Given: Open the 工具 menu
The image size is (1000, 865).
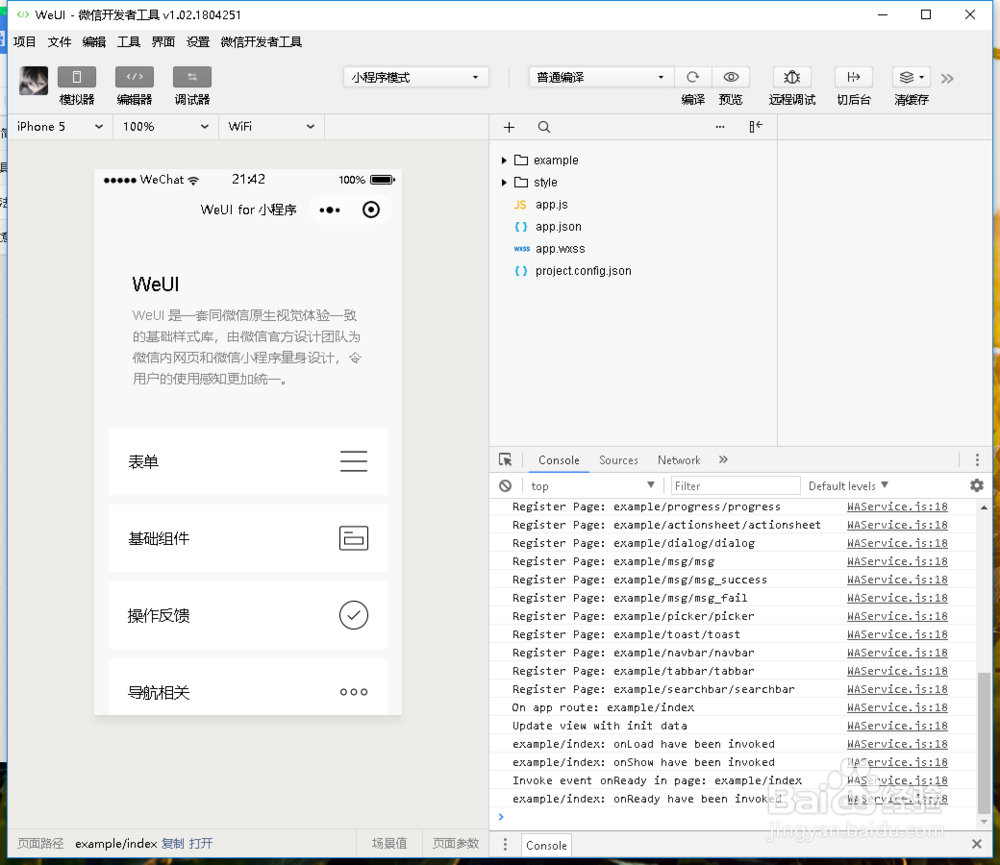Looking at the screenshot, I should 128,42.
